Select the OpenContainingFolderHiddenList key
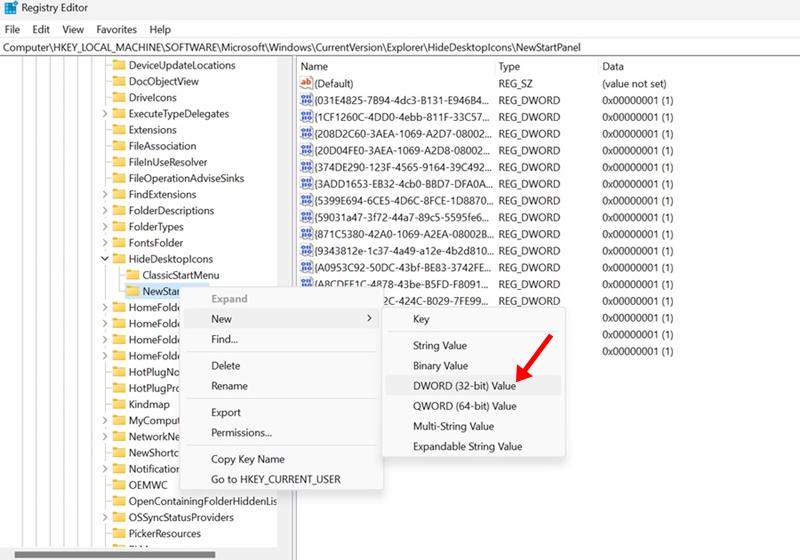 (x=203, y=501)
